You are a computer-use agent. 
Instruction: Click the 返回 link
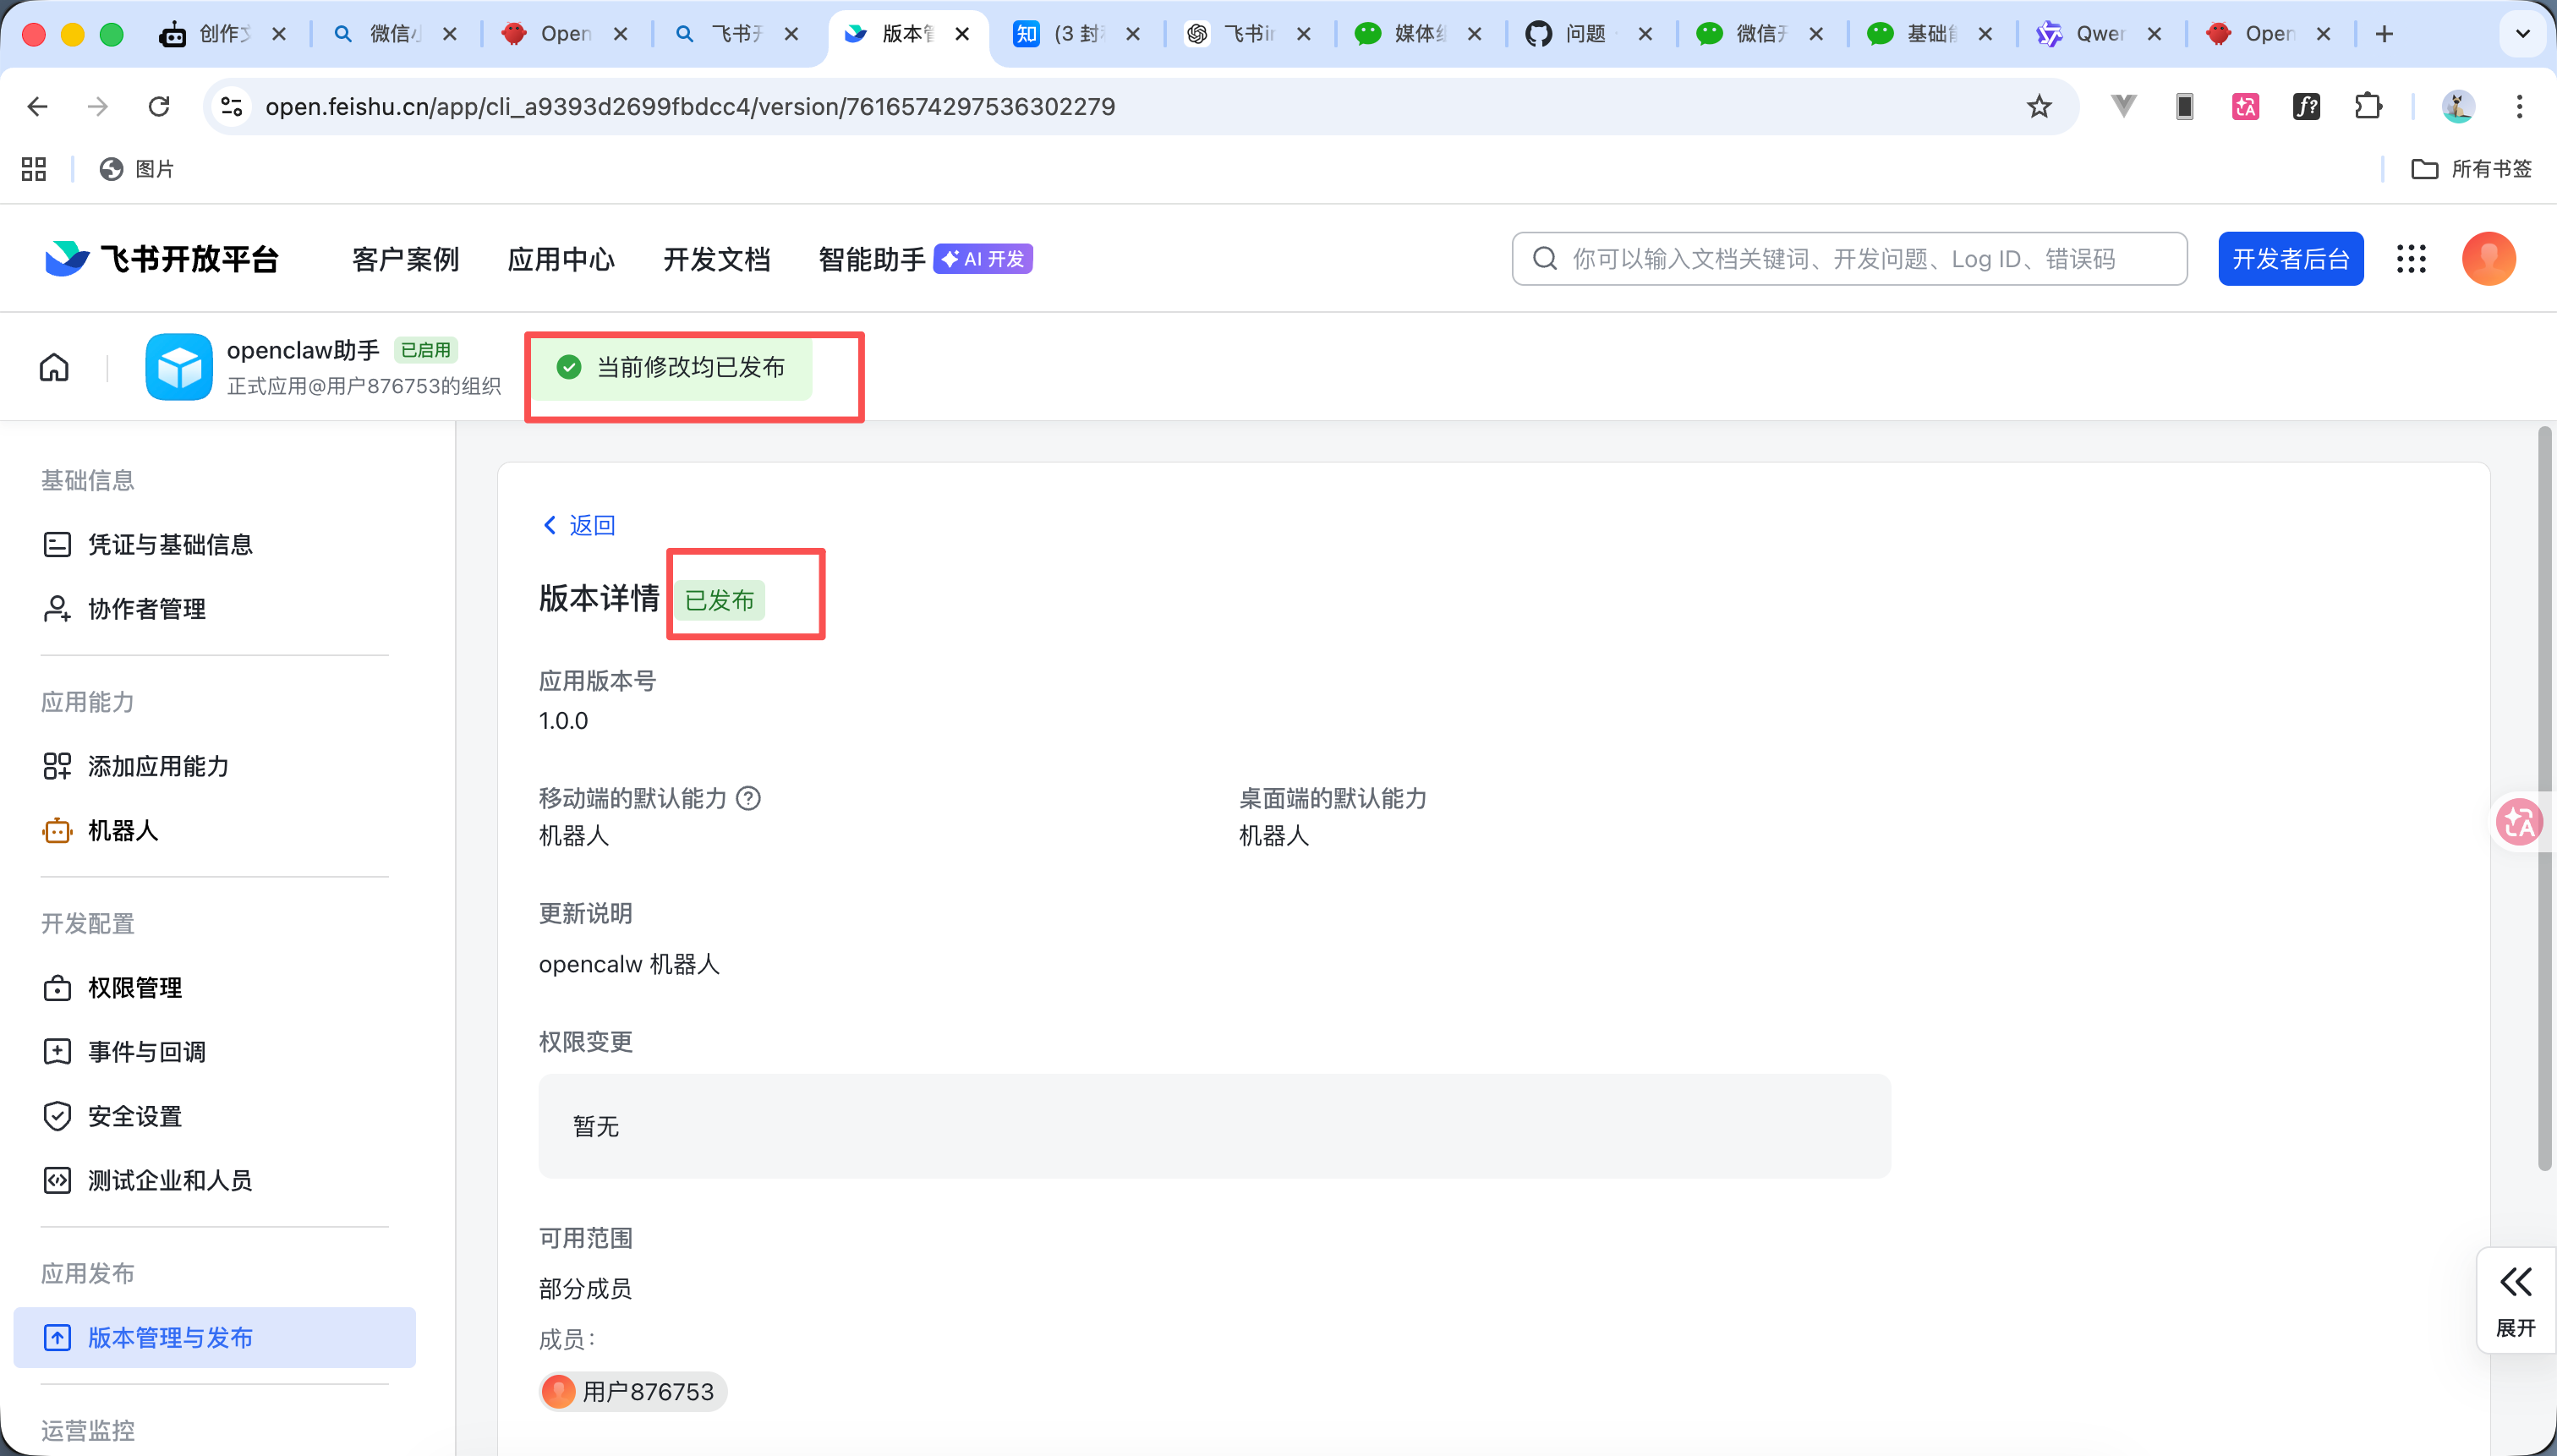578,524
